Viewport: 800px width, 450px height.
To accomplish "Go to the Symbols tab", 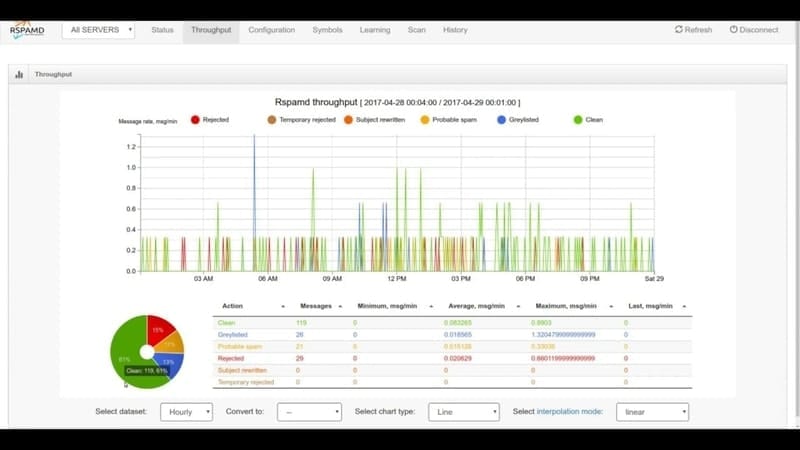I will (328, 30).
